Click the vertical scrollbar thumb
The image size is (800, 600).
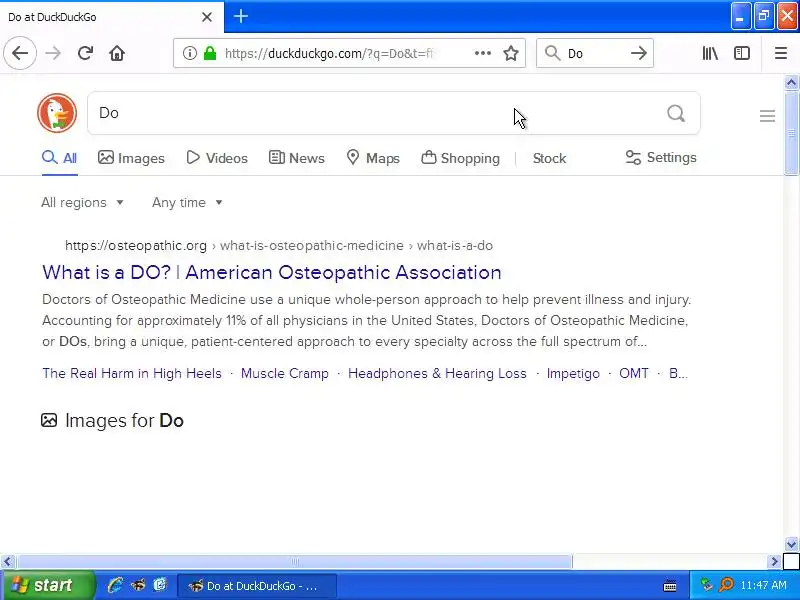(x=791, y=133)
